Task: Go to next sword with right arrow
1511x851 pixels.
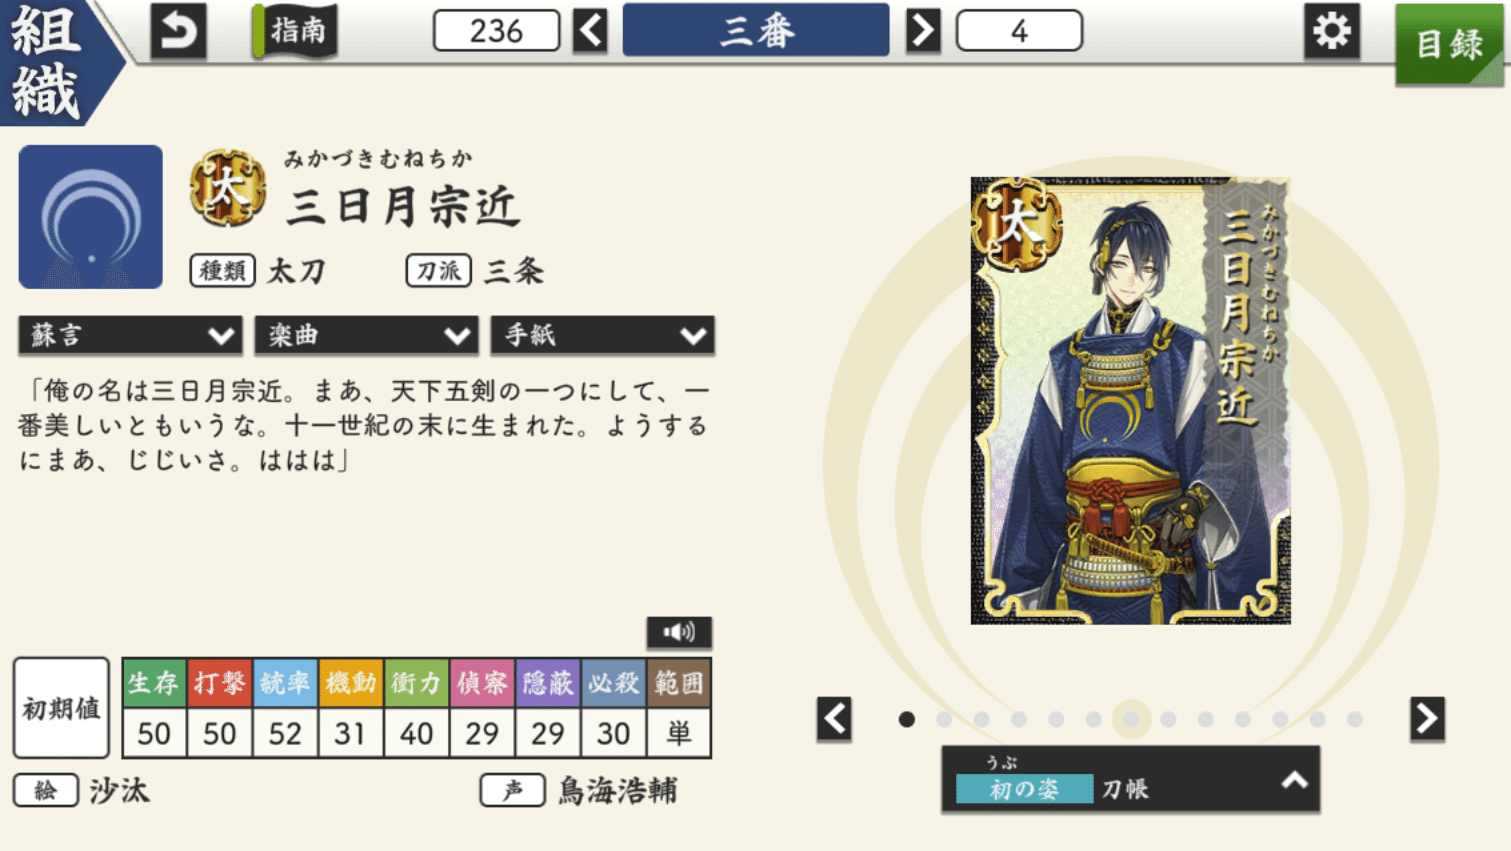Action: pos(923,31)
